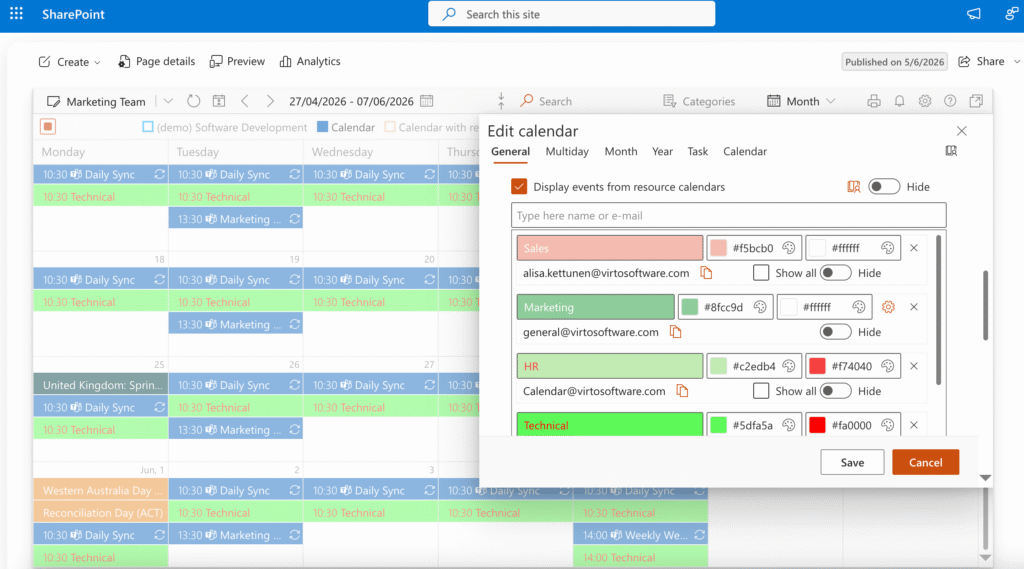Switch to the Month tab in Edit calendar
Image resolution: width=1024 pixels, height=569 pixels.
tap(620, 152)
